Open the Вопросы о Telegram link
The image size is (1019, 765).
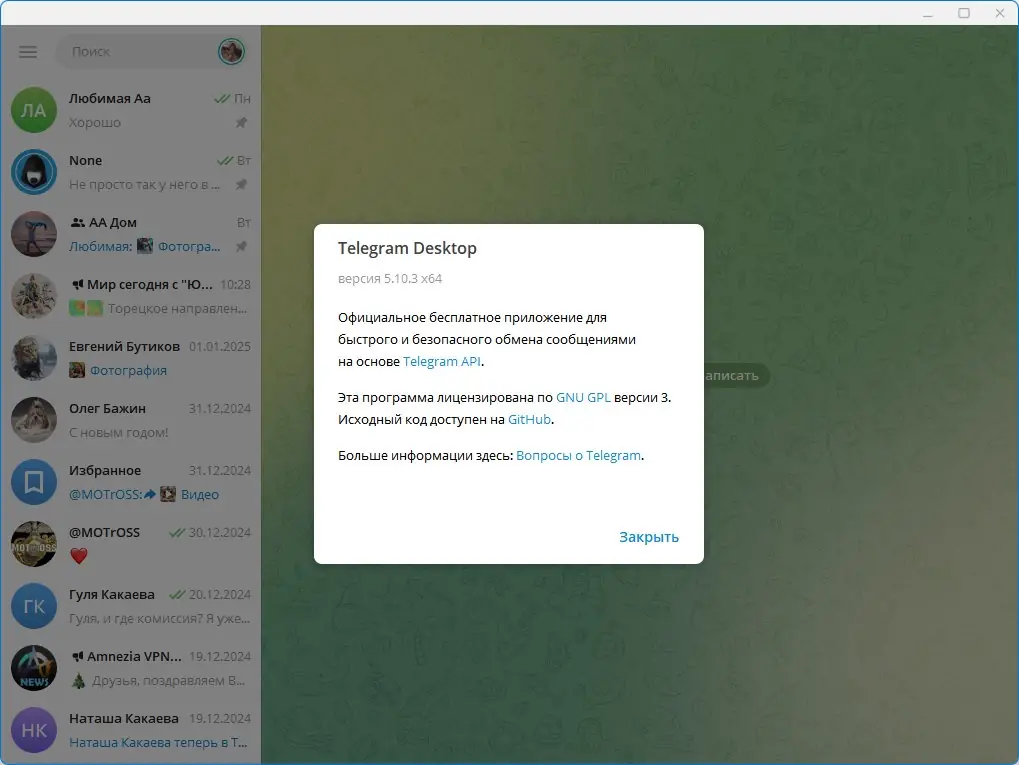pyautogui.click(x=578, y=456)
